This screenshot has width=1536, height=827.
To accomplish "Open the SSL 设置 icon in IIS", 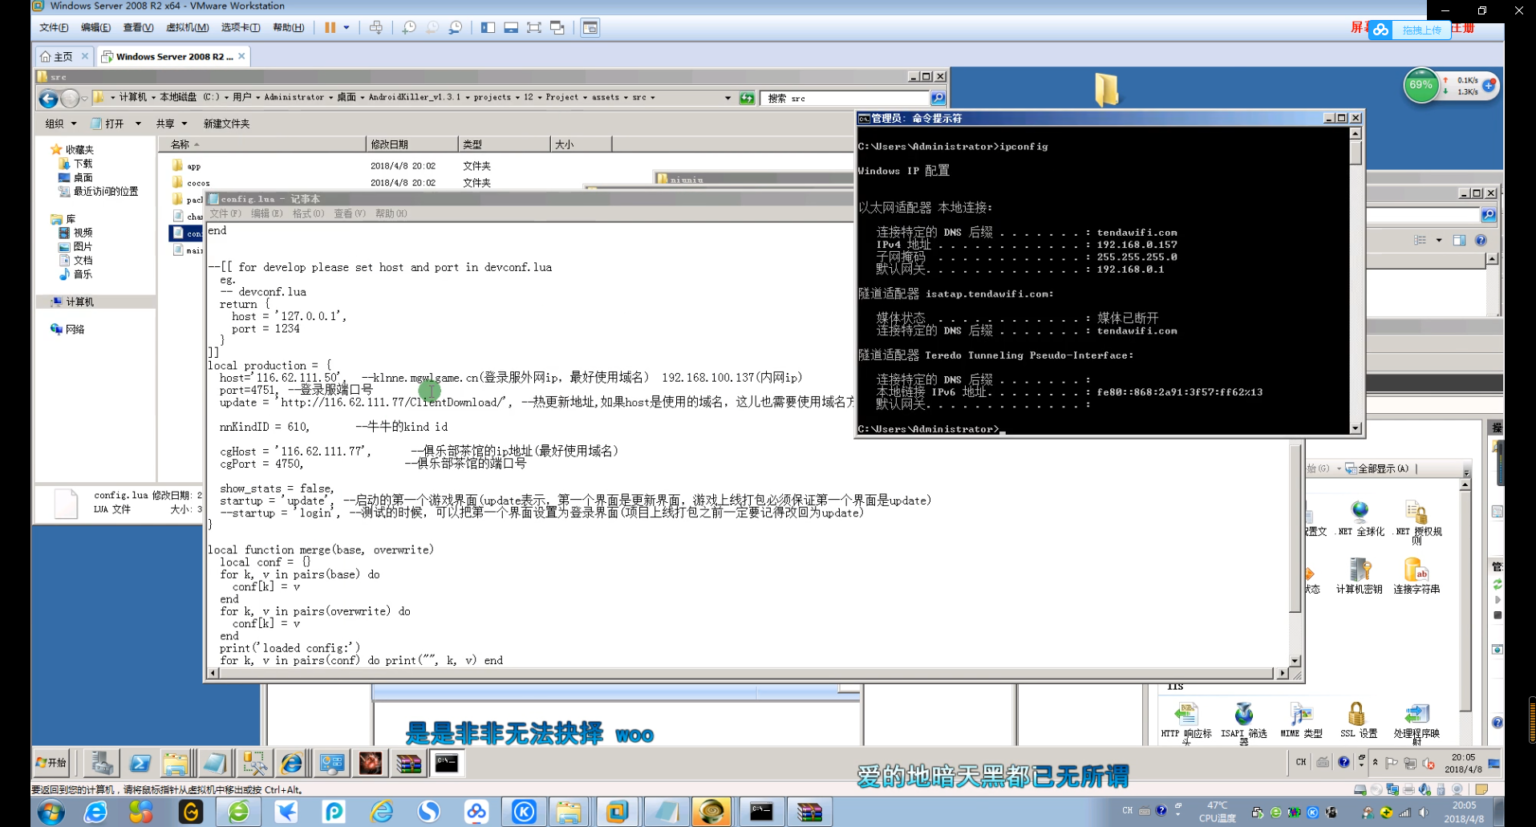I will pyautogui.click(x=1357, y=718).
